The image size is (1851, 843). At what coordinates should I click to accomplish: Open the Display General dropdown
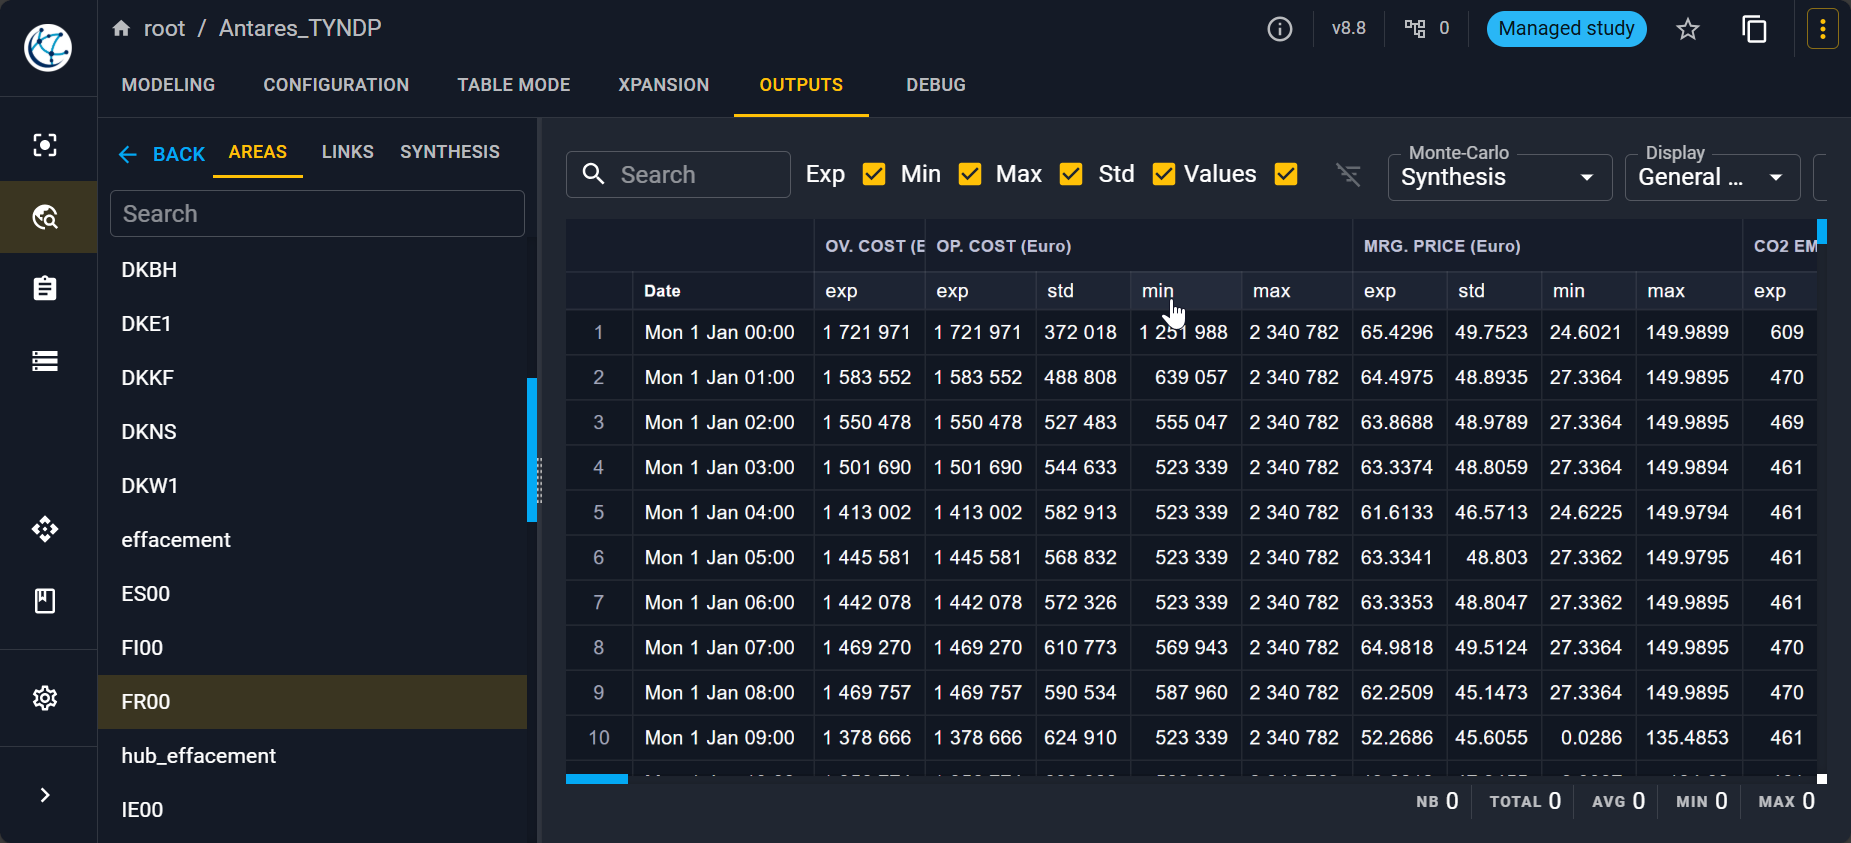(x=1713, y=177)
